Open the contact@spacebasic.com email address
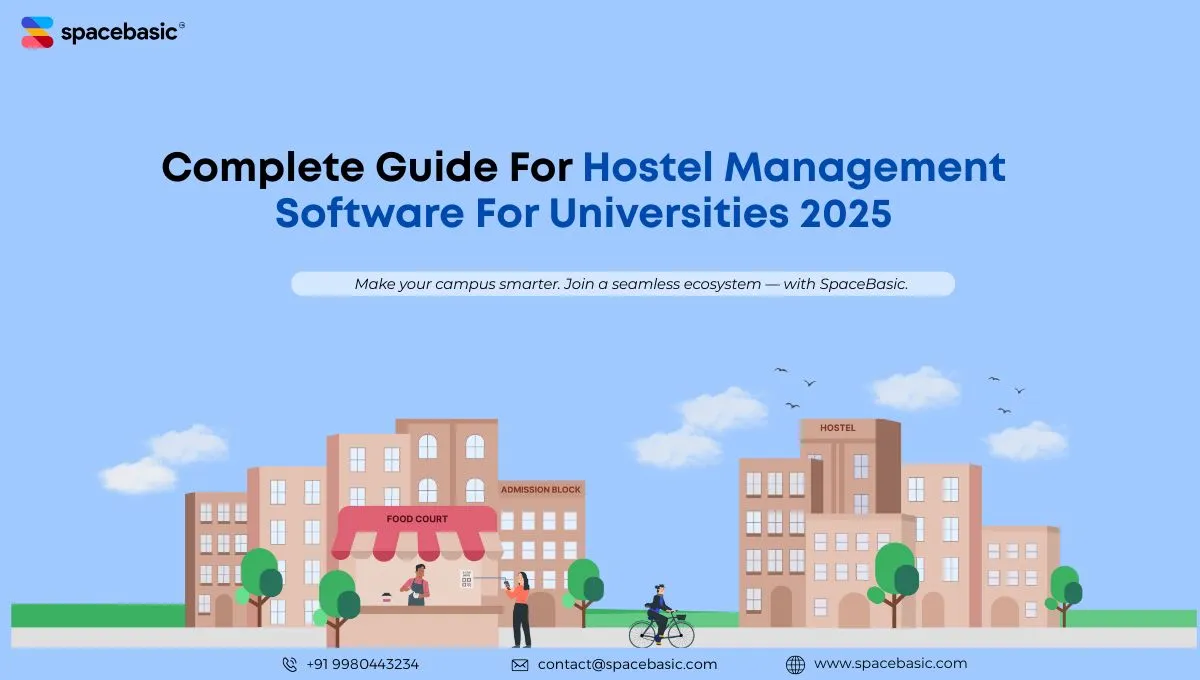The height and width of the screenshot is (680, 1200). [627, 664]
